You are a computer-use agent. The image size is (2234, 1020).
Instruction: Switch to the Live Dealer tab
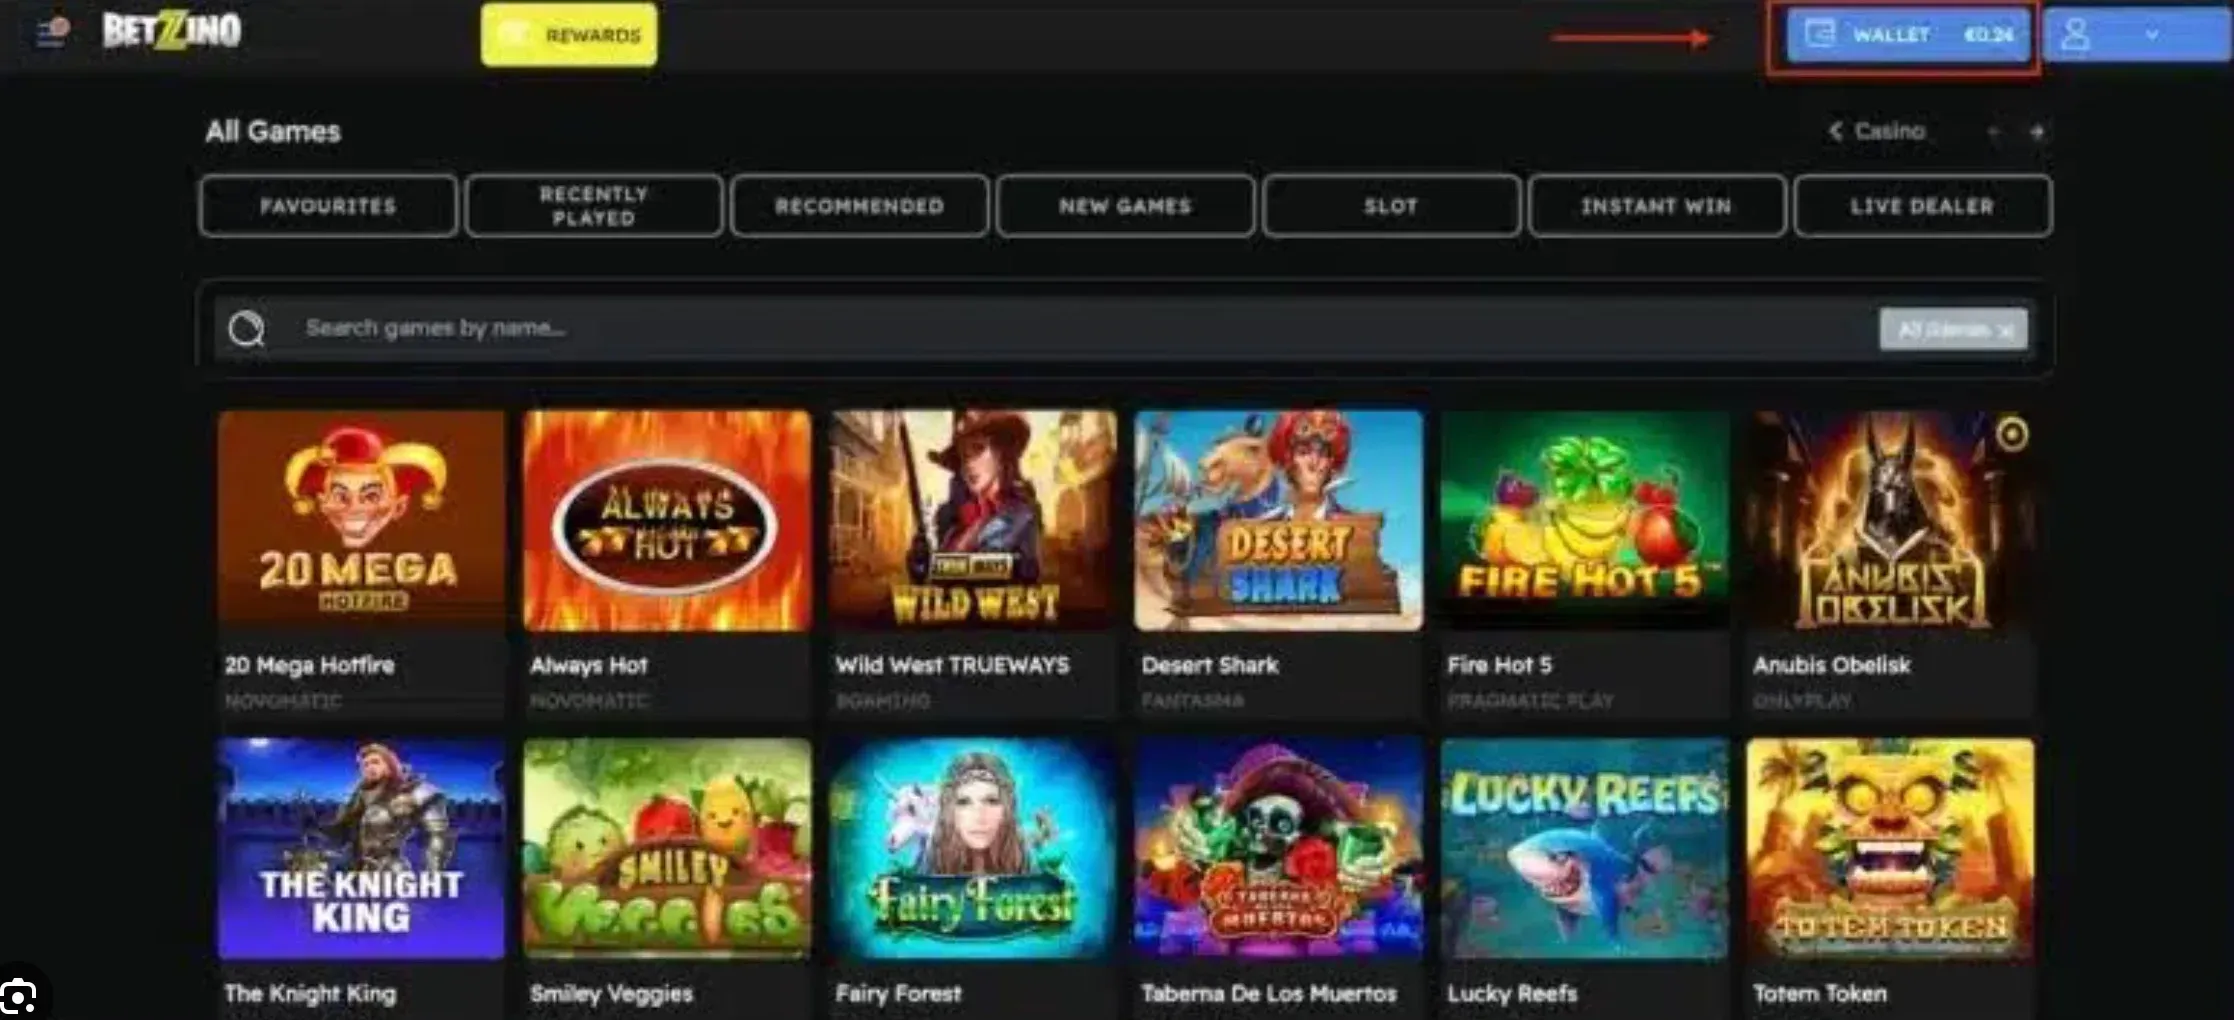click(1922, 206)
